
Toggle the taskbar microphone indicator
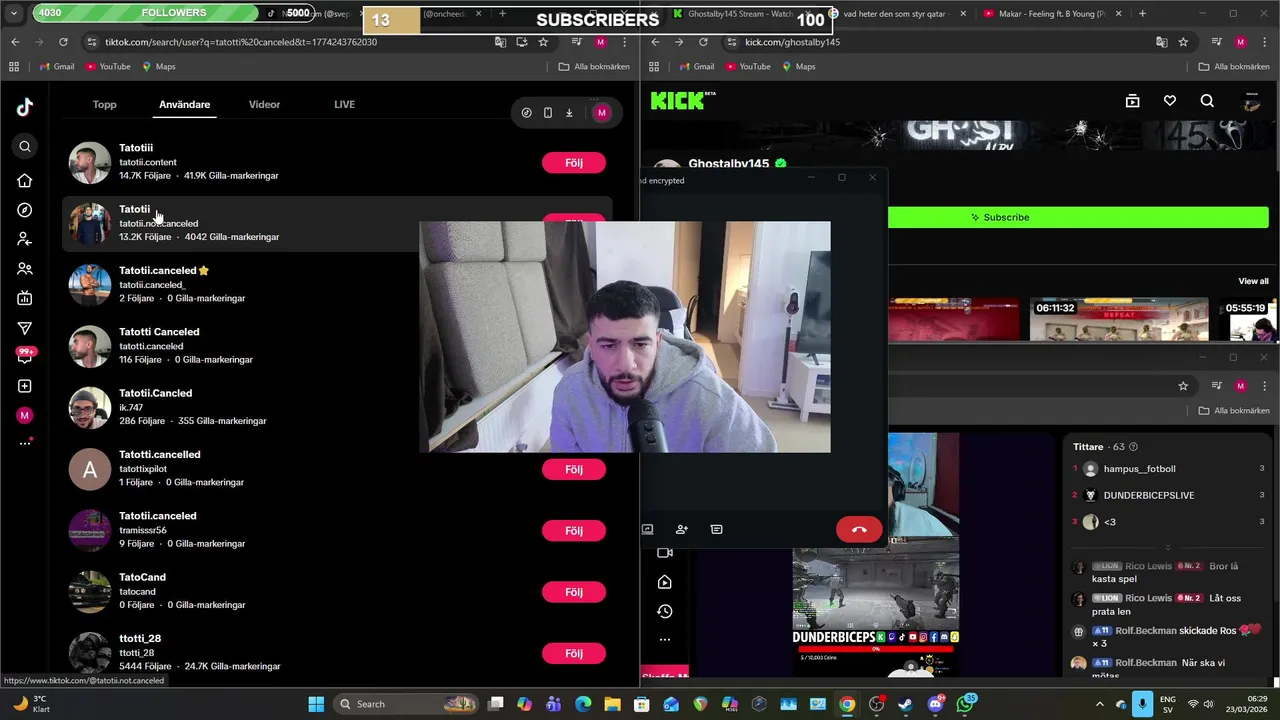(x=1143, y=704)
